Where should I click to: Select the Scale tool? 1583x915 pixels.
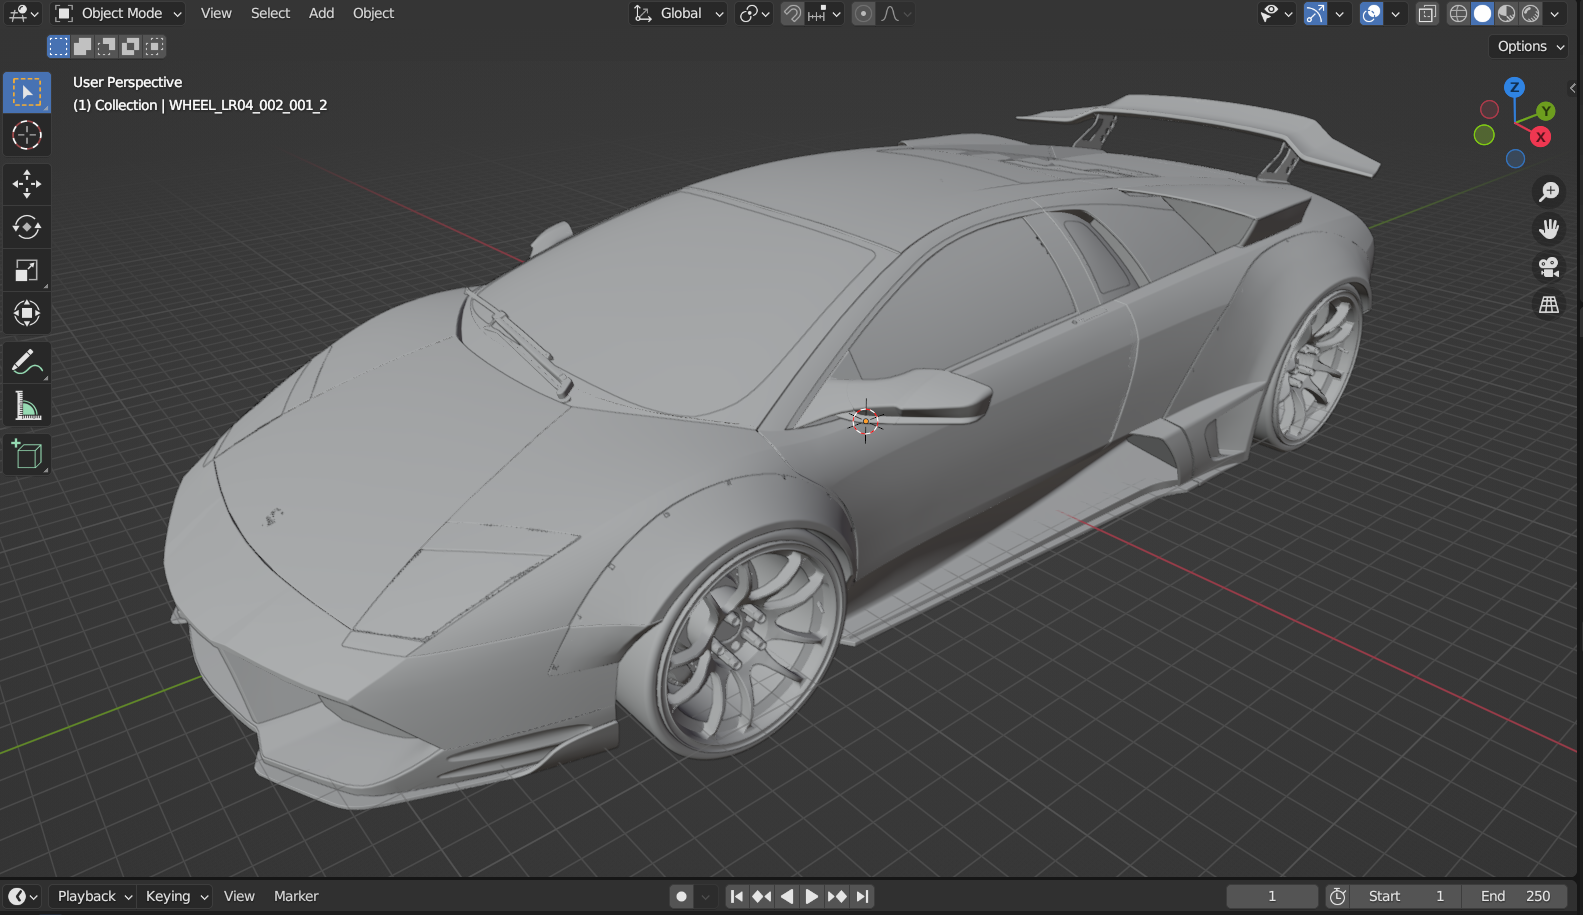(27, 270)
